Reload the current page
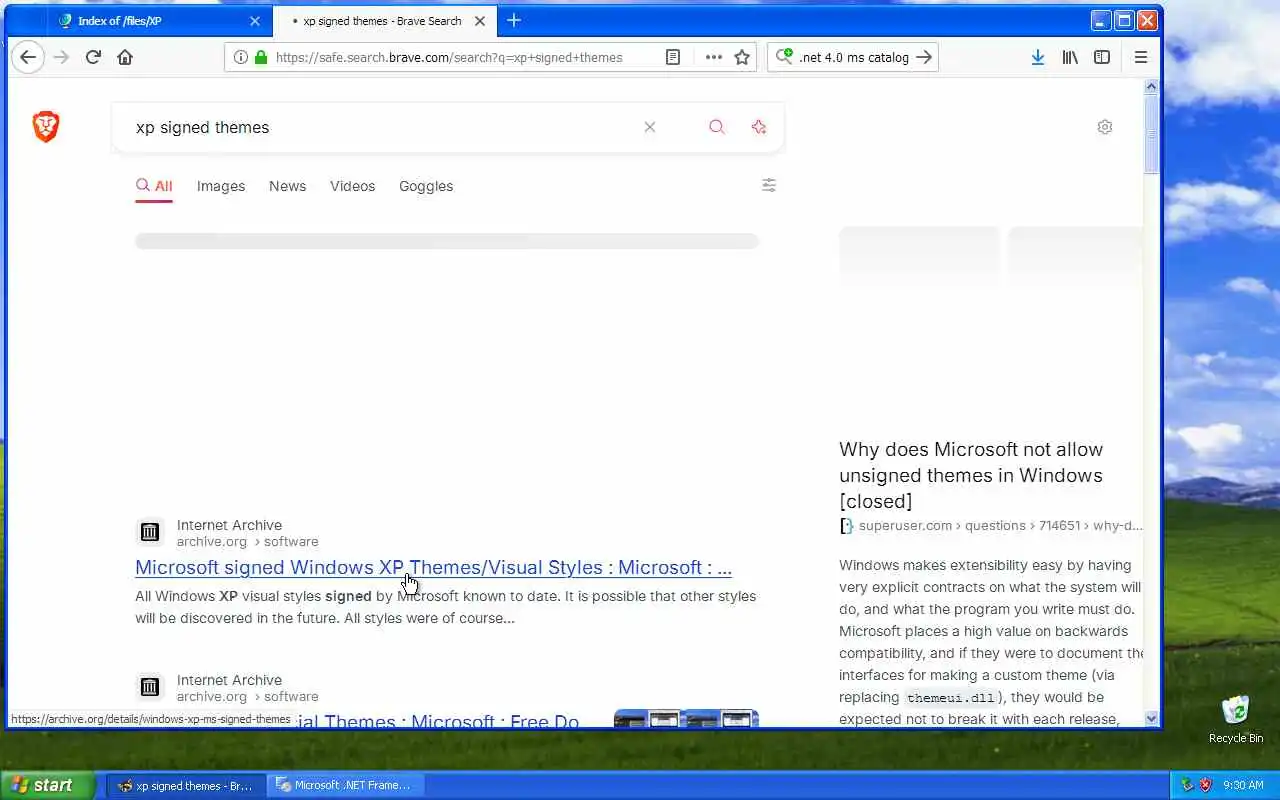This screenshot has height=800, width=1280. [93, 57]
